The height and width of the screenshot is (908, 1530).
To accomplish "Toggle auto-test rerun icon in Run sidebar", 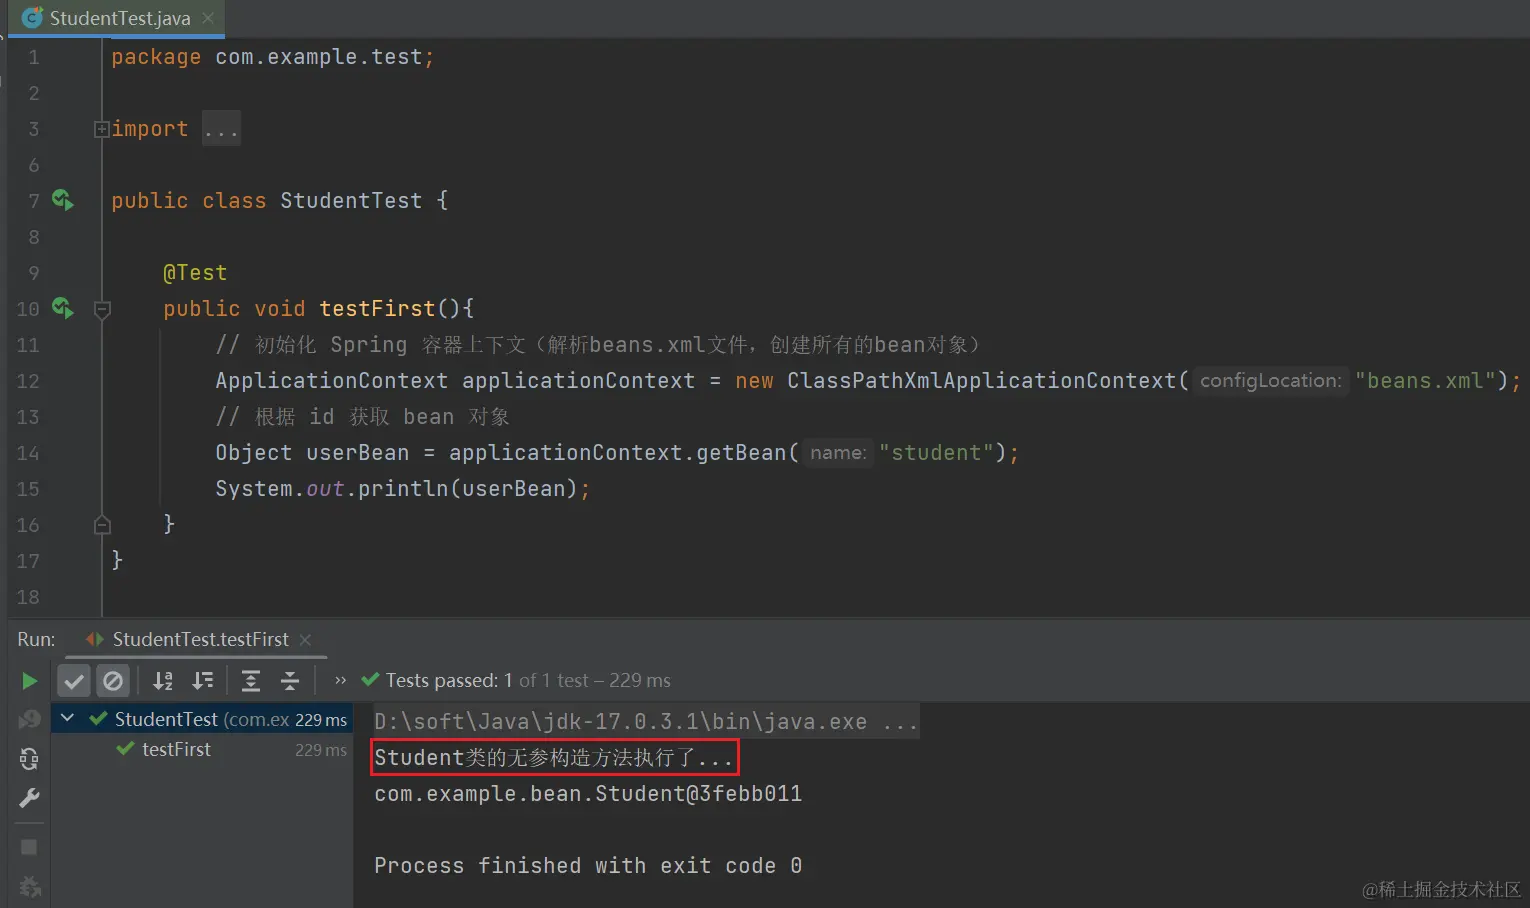I will [x=29, y=759].
